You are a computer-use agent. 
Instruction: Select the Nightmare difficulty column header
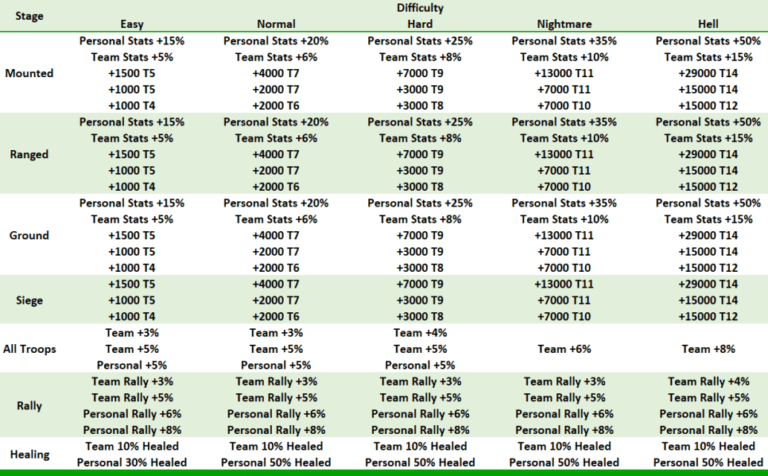(565, 24)
